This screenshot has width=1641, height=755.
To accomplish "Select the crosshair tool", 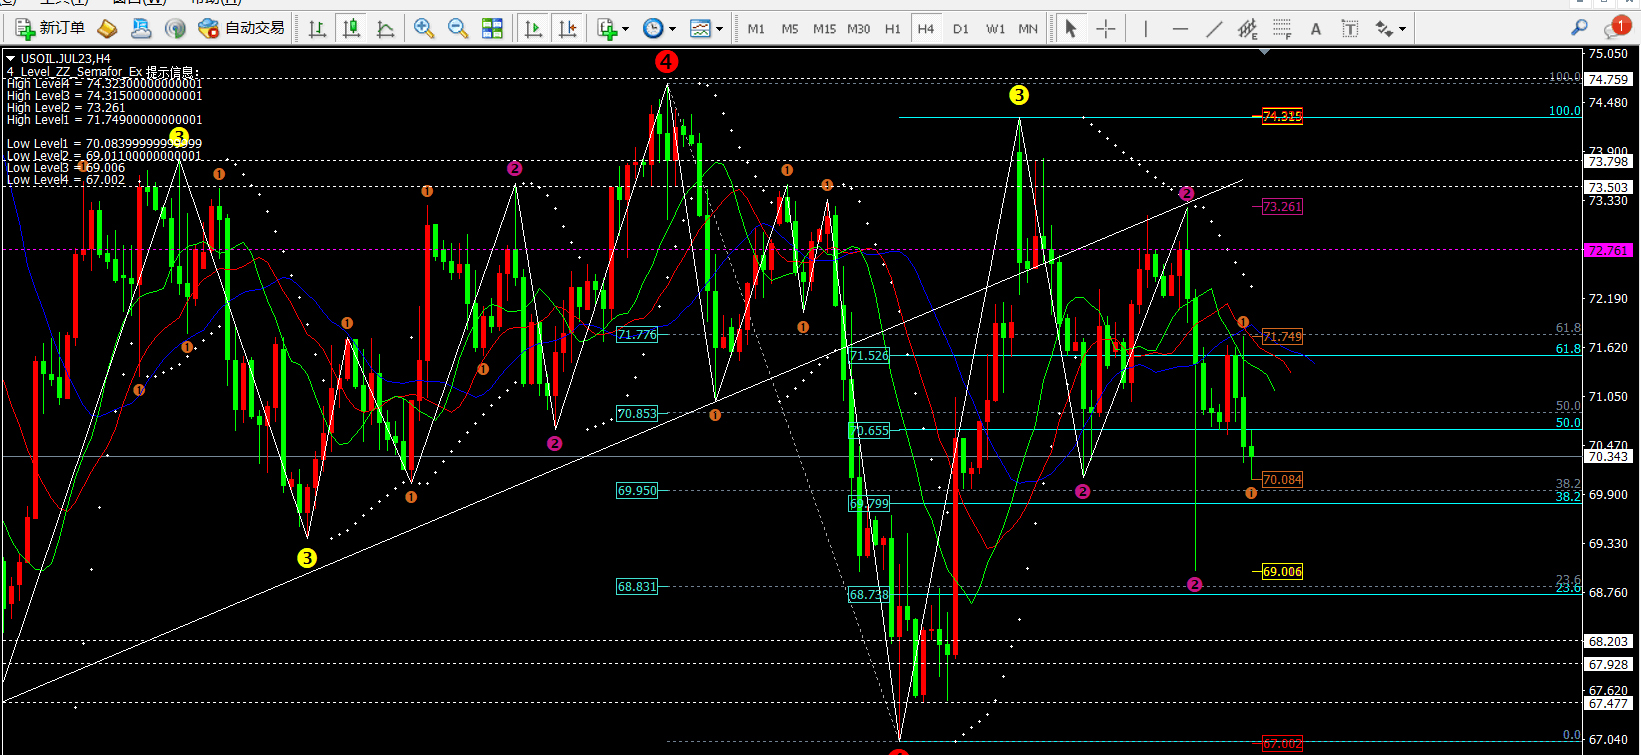I will (1105, 29).
